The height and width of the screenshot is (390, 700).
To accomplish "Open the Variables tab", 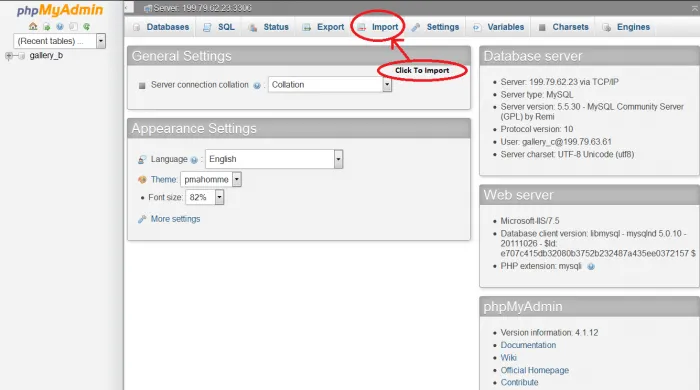I will click(505, 27).
